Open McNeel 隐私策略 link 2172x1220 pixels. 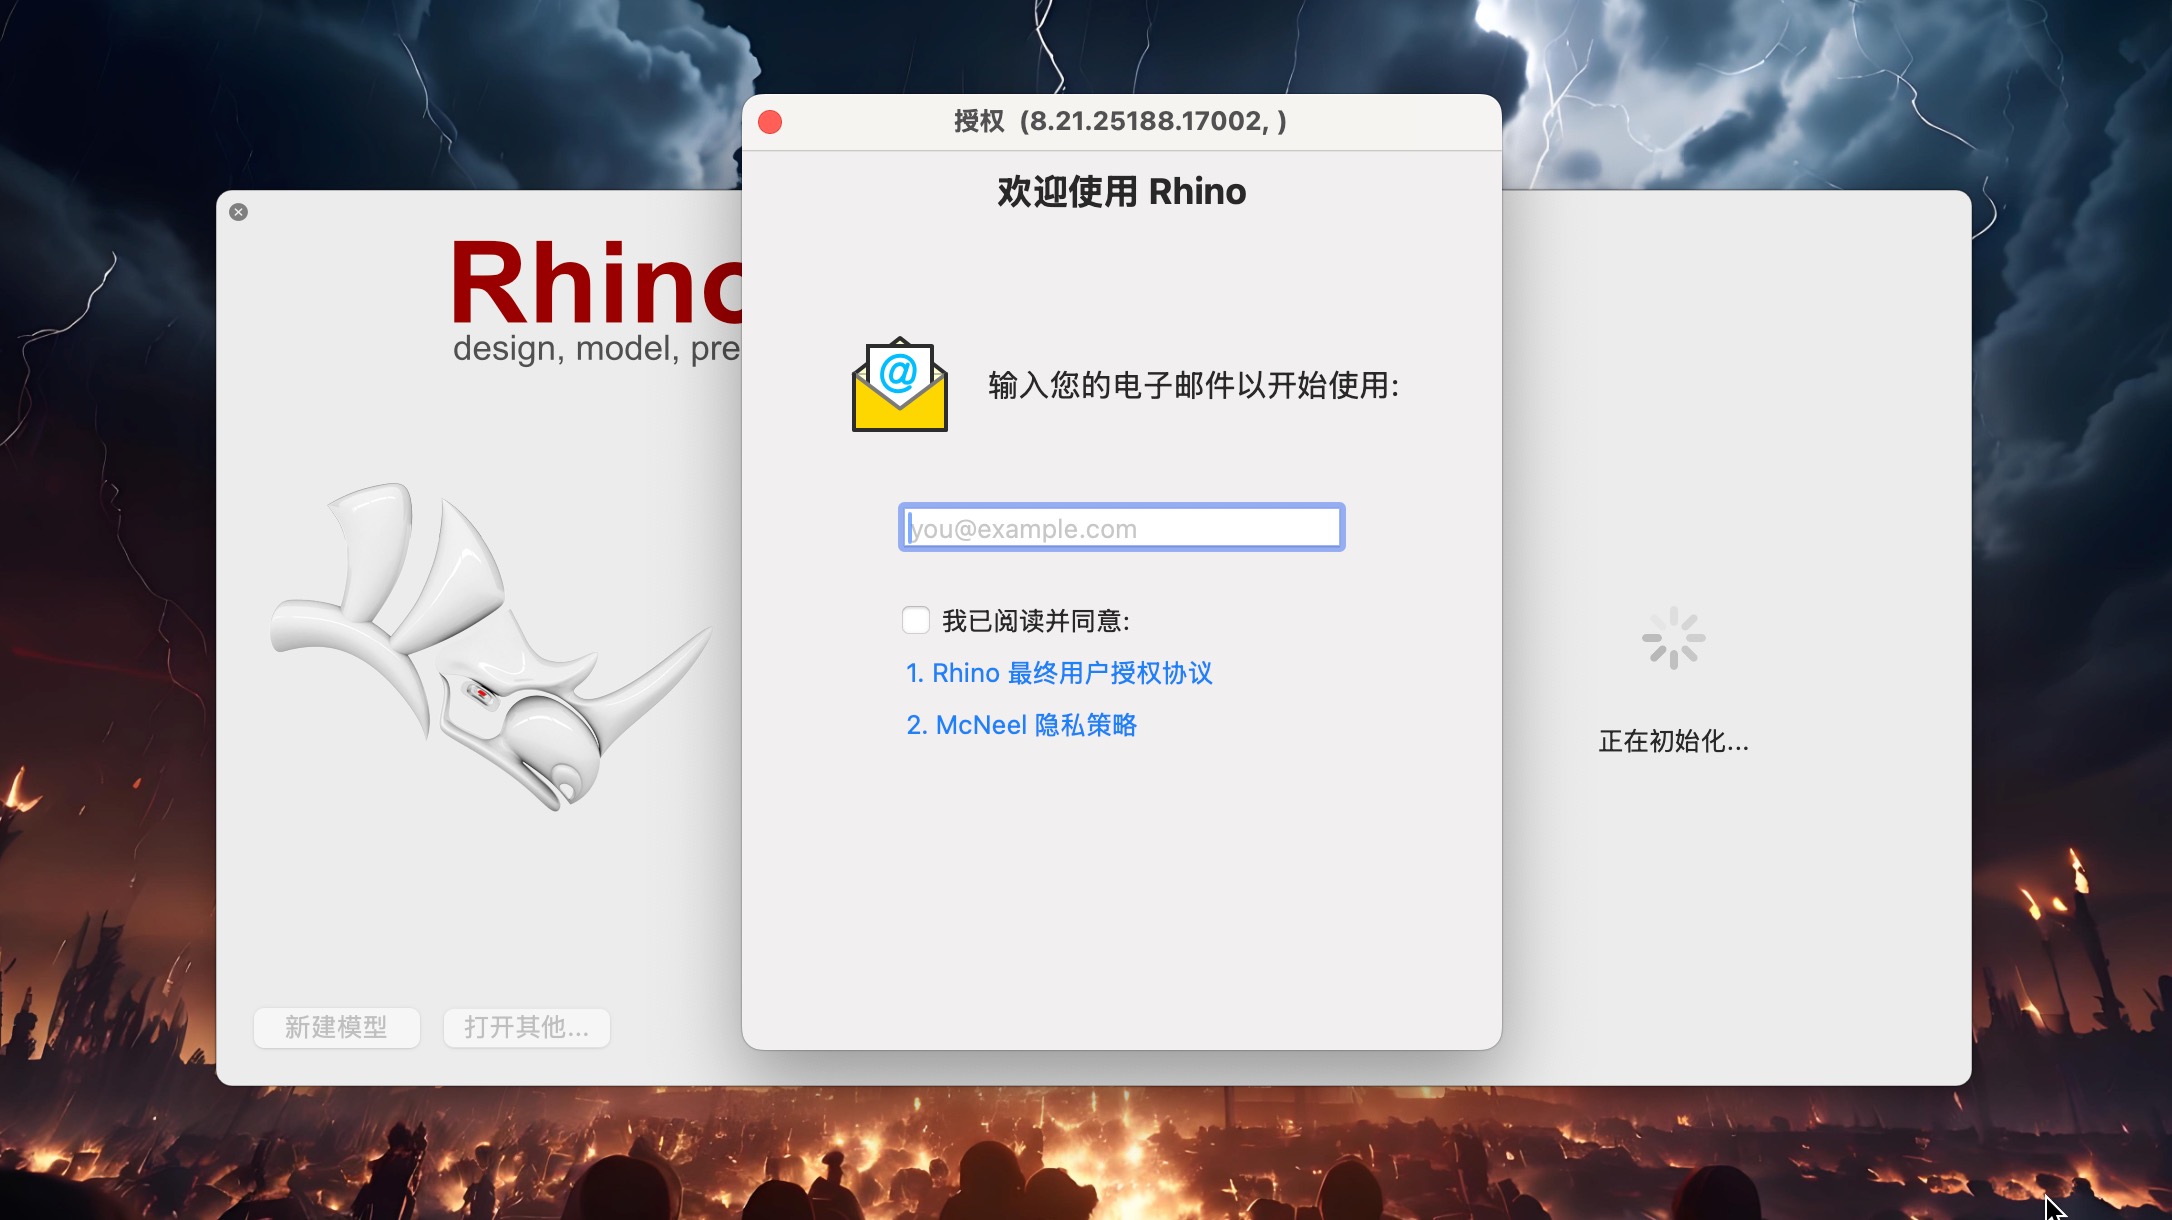pyautogui.click(x=1021, y=725)
